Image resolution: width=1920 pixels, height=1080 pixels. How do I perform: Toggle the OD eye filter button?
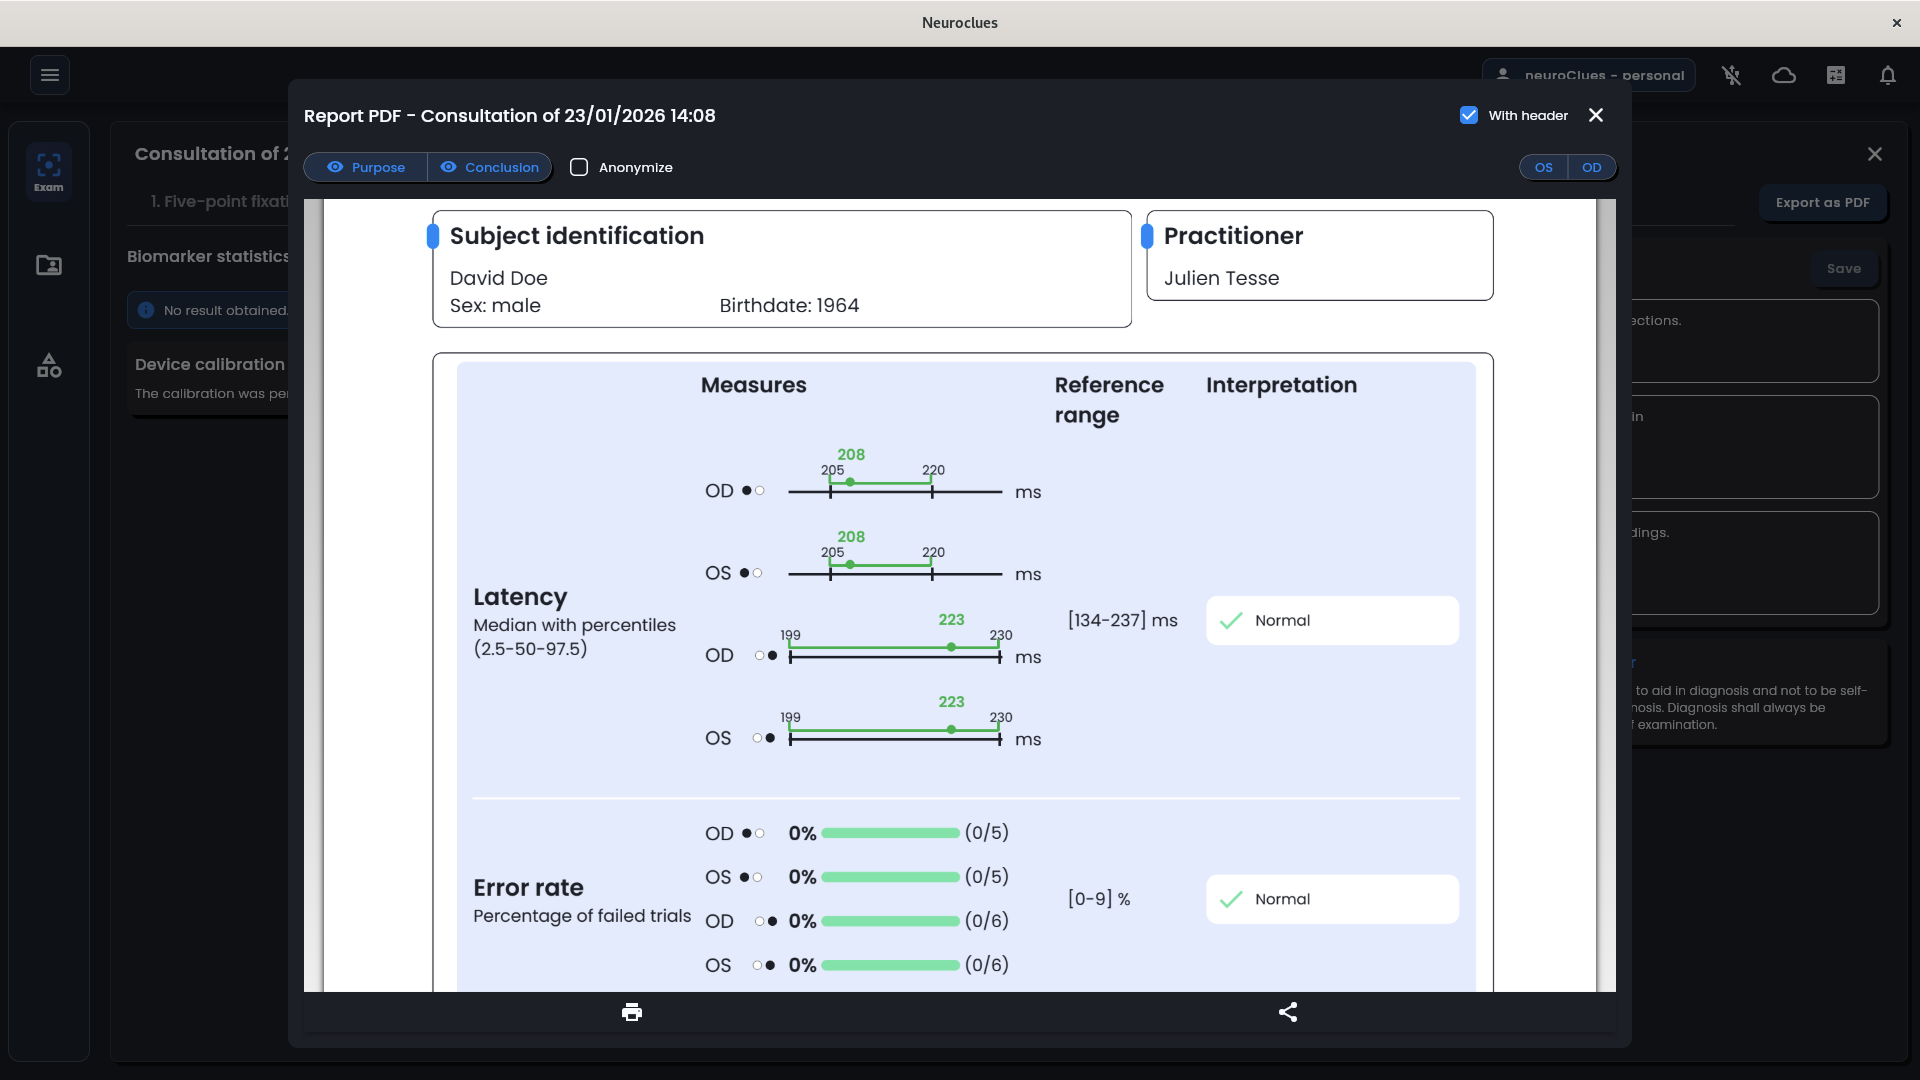coord(1592,167)
